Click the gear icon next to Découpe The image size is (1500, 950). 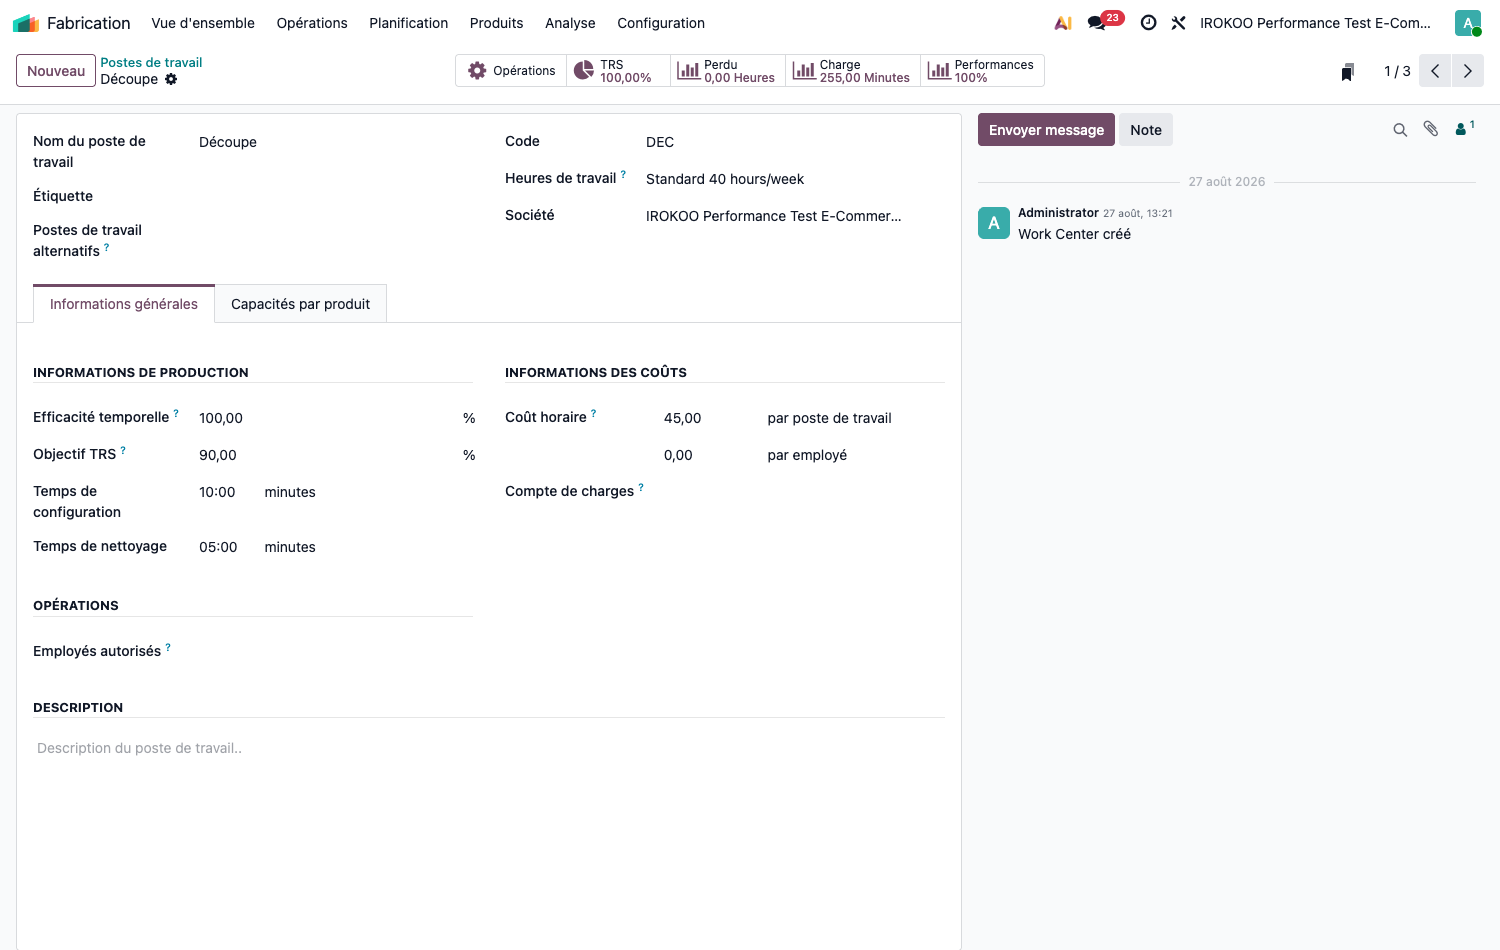tap(171, 79)
